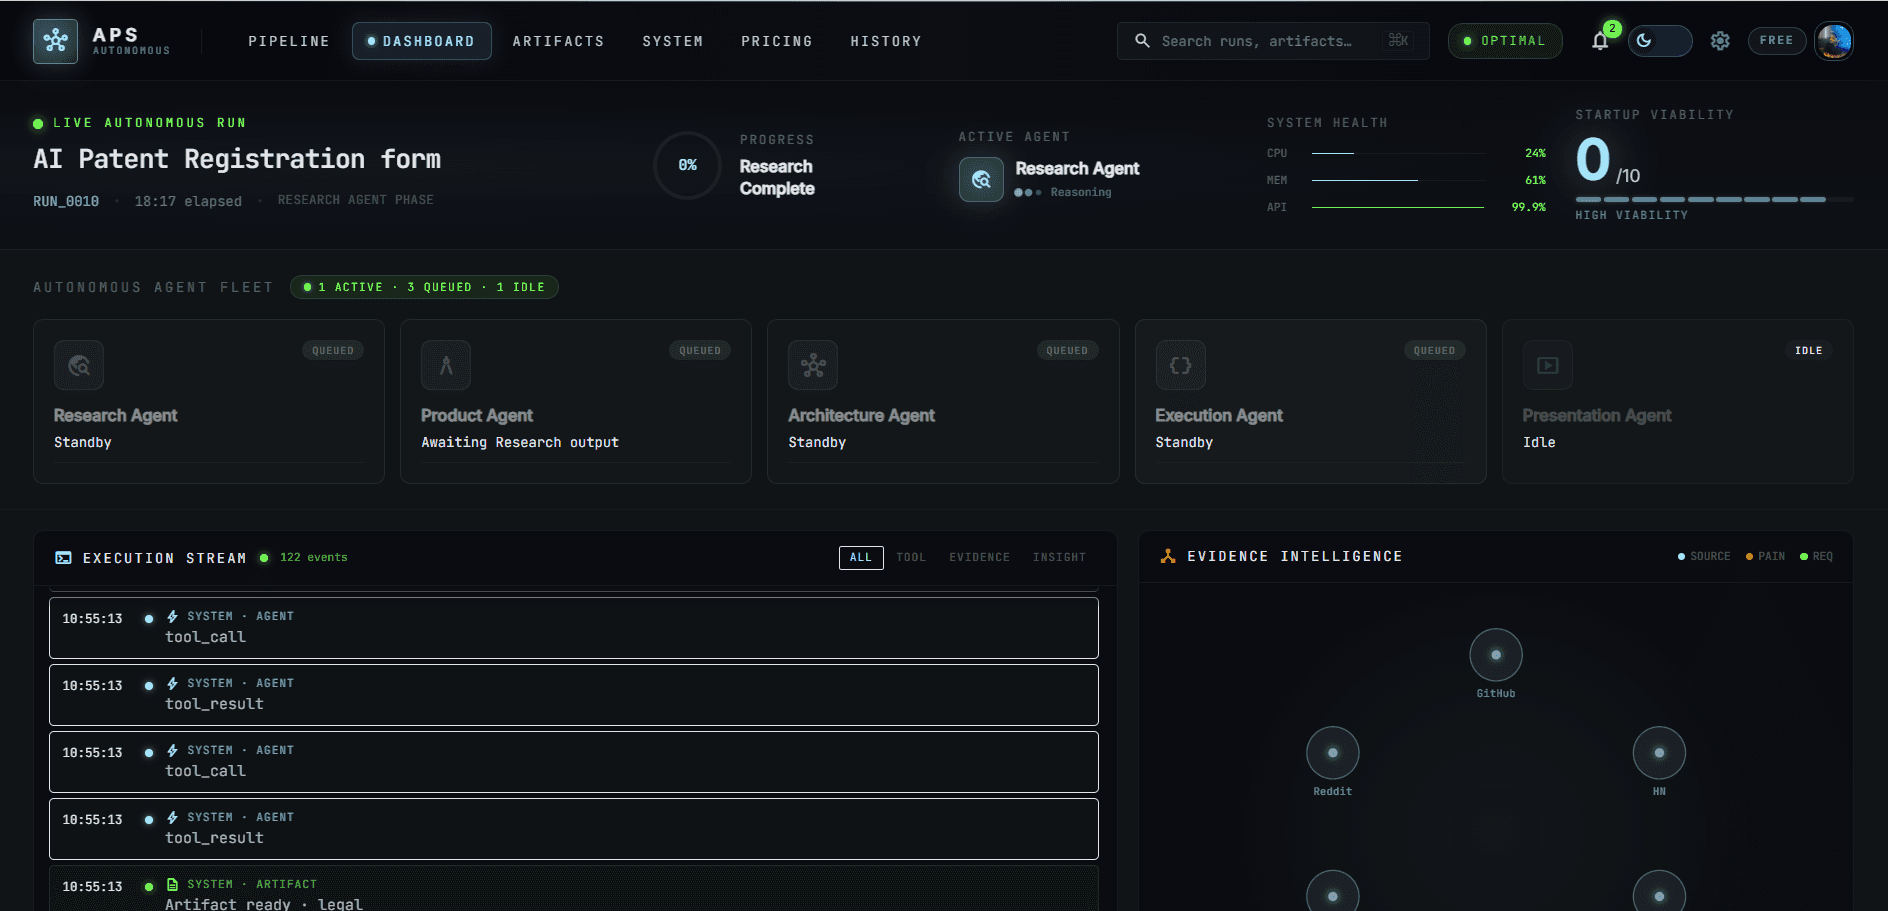1888x911 pixels.
Task: Click QUEUED badge on Execution Agent card
Action: 1435,351
